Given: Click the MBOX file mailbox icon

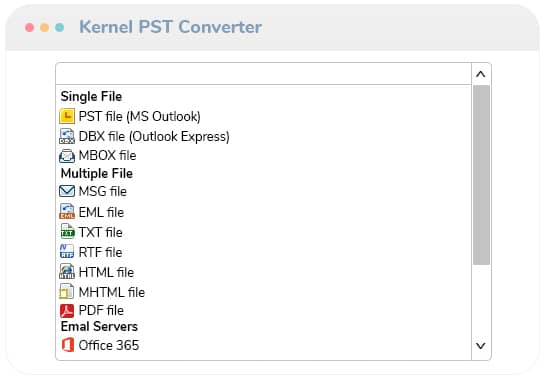Looking at the screenshot, I should click(x=67, y=156).
